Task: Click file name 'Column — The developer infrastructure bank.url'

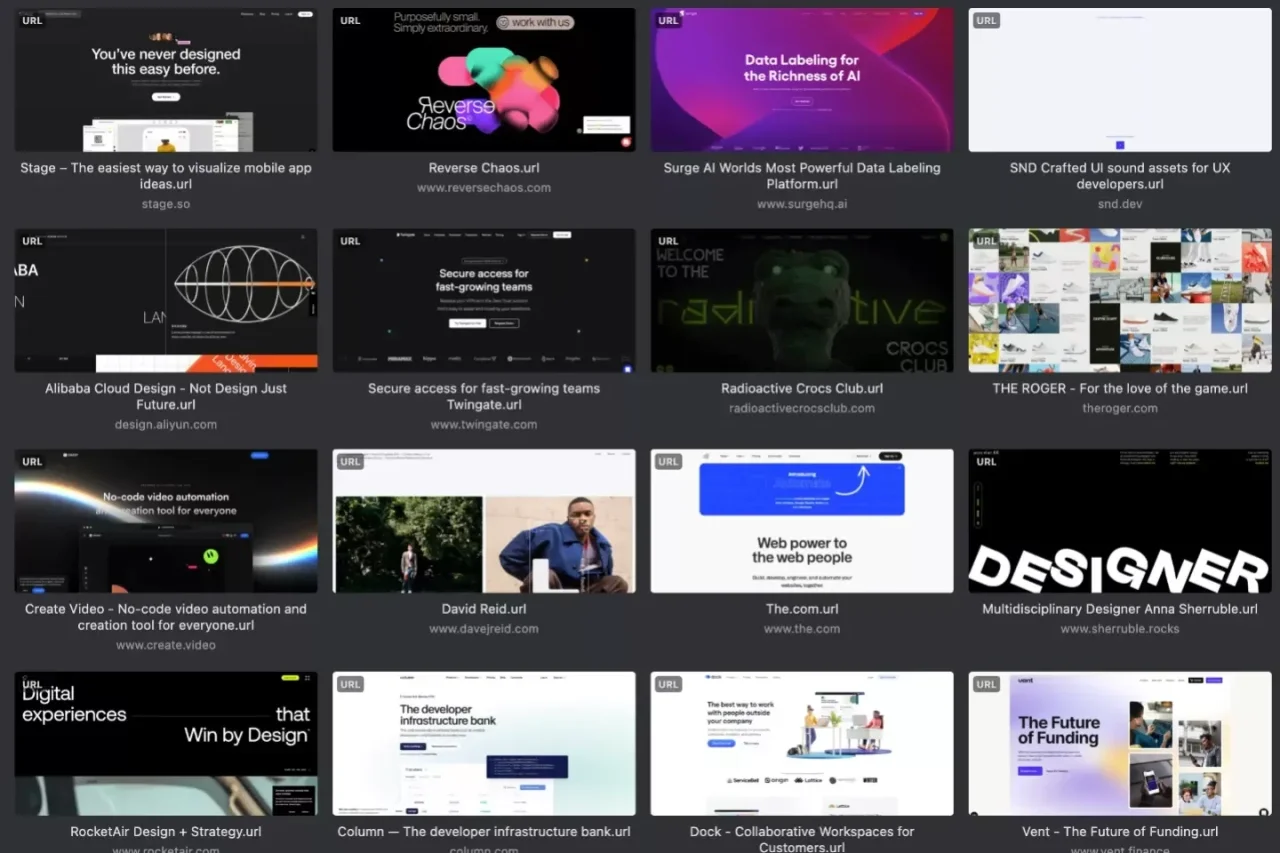Action: (x=484, y=832)
